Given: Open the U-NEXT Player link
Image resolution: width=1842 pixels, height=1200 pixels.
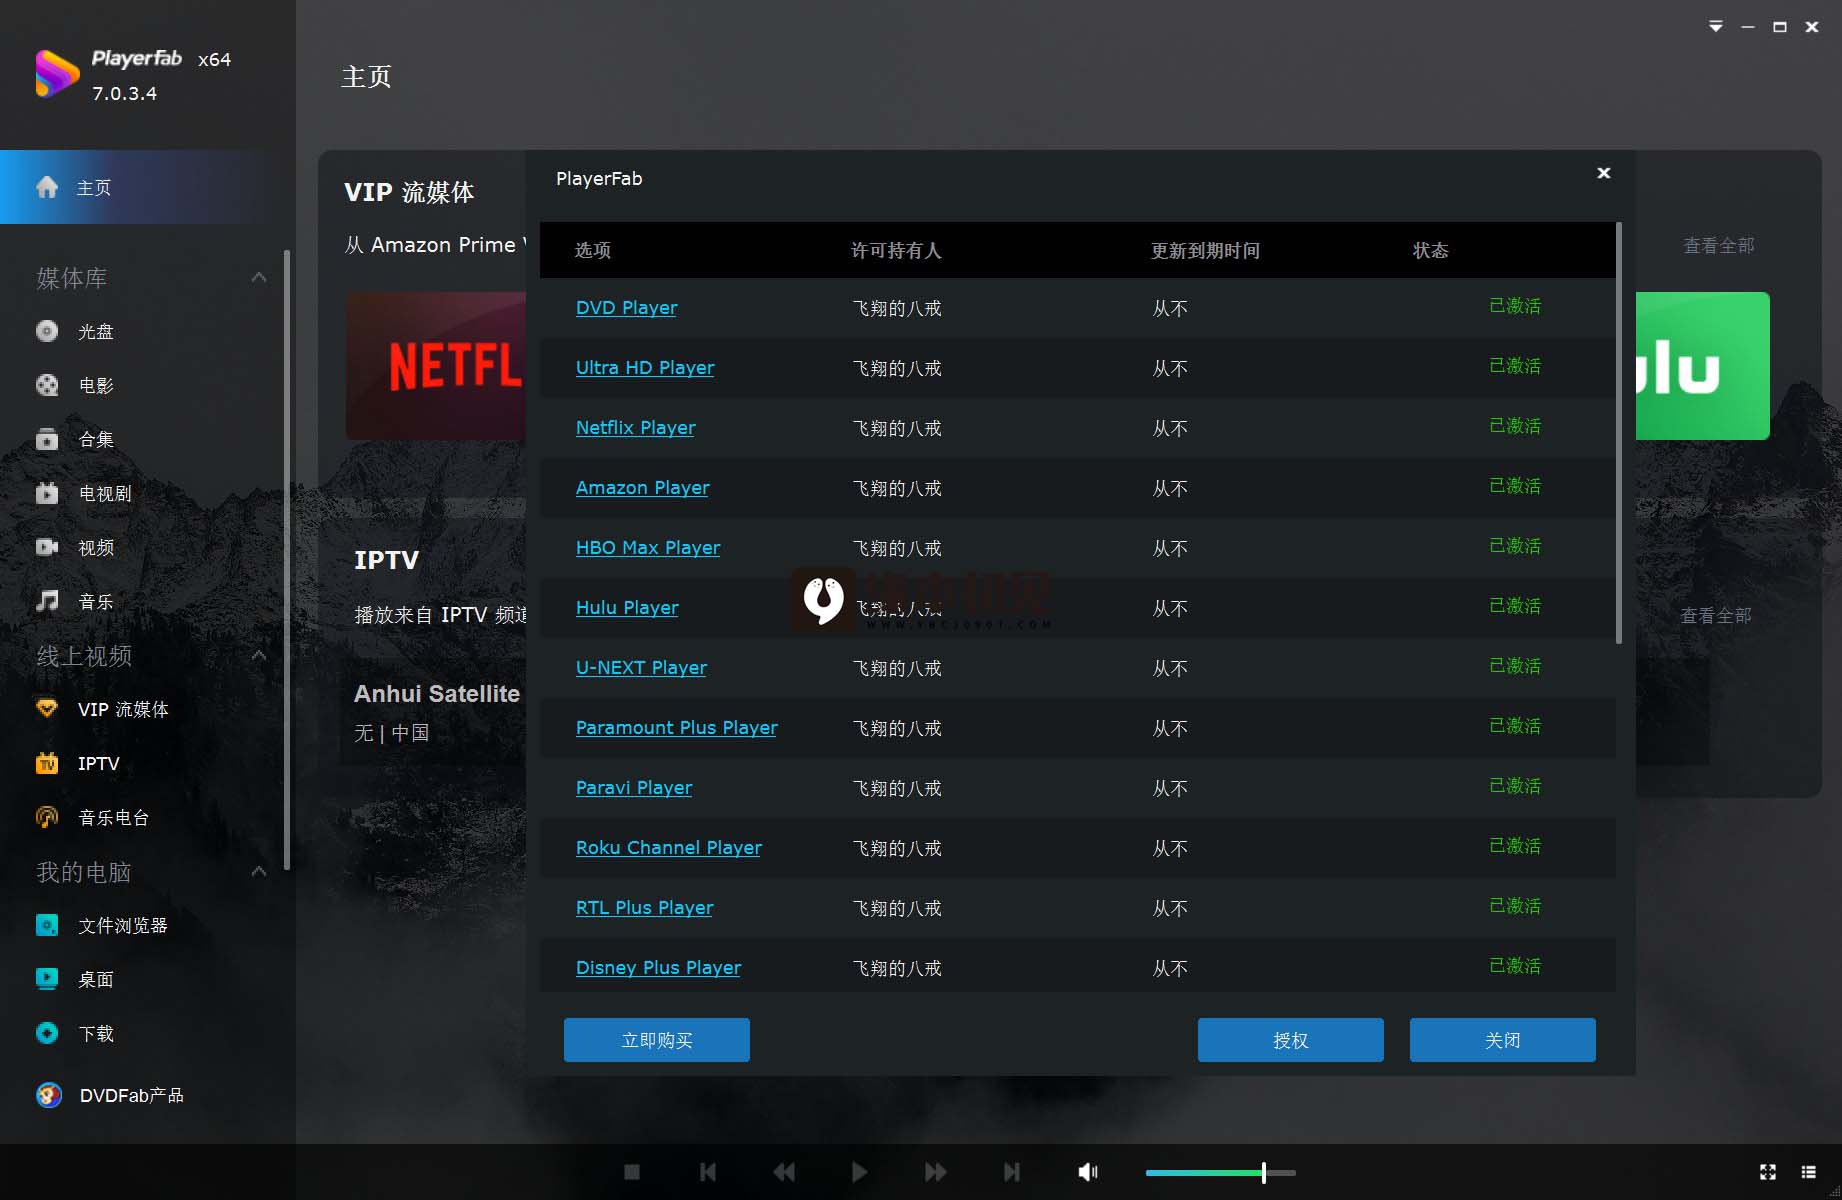Looking at the screenshot, I should coord(641,668).
